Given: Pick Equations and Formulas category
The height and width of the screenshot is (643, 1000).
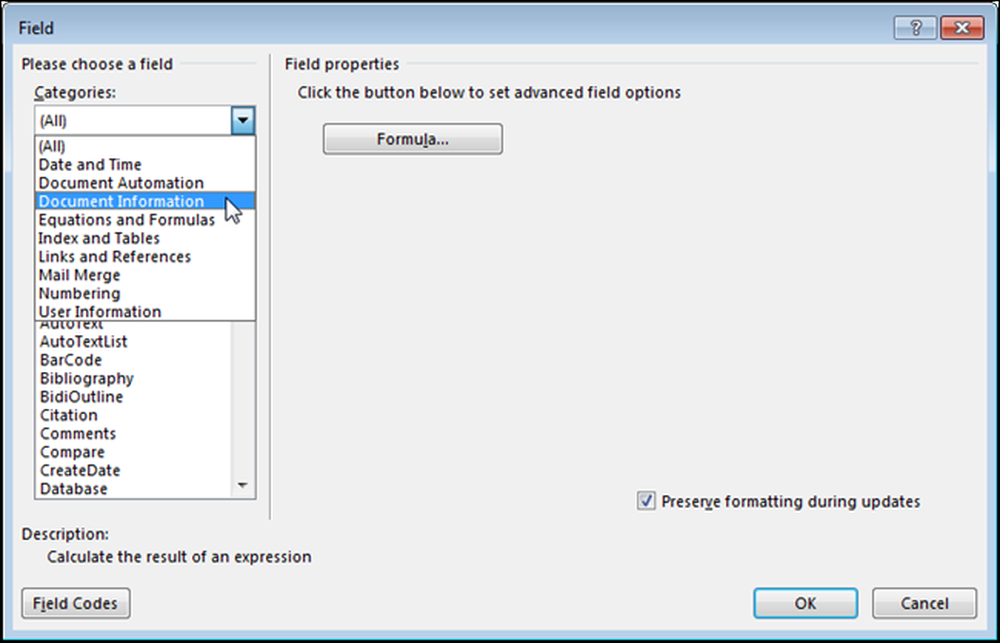Looking at the screenshot, I should 145,220.
